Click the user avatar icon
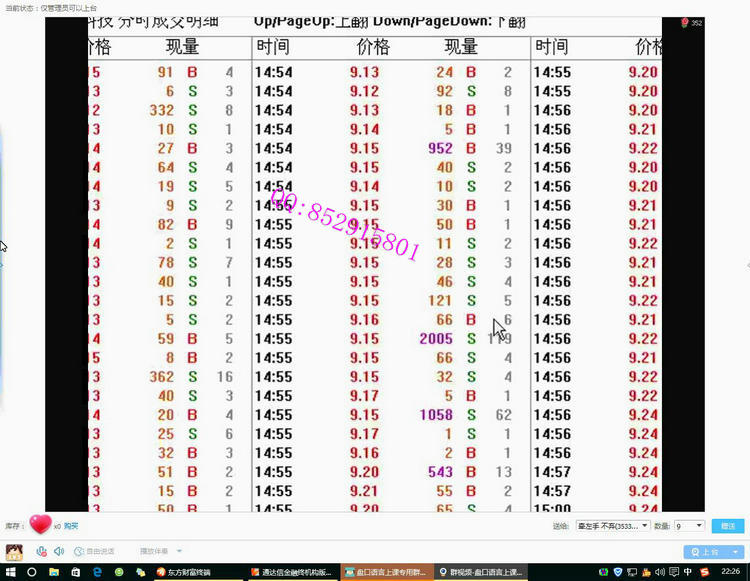The height and width of the screenshot is (581, 750). click(14, 552)
